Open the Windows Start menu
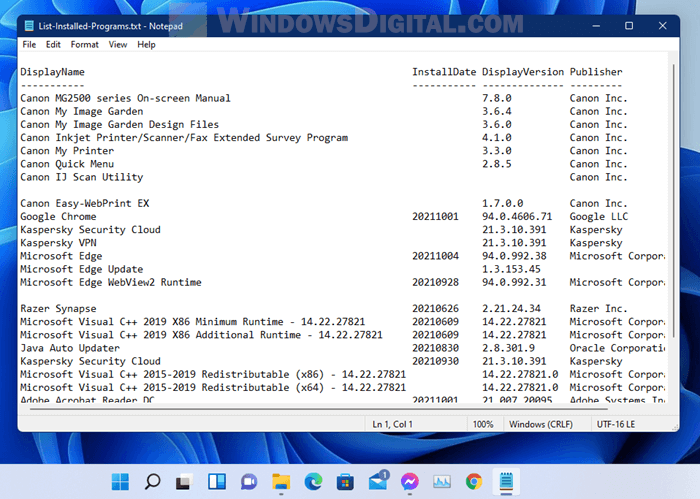The width and height of the screenshot is (700, 499). point(120,482)
